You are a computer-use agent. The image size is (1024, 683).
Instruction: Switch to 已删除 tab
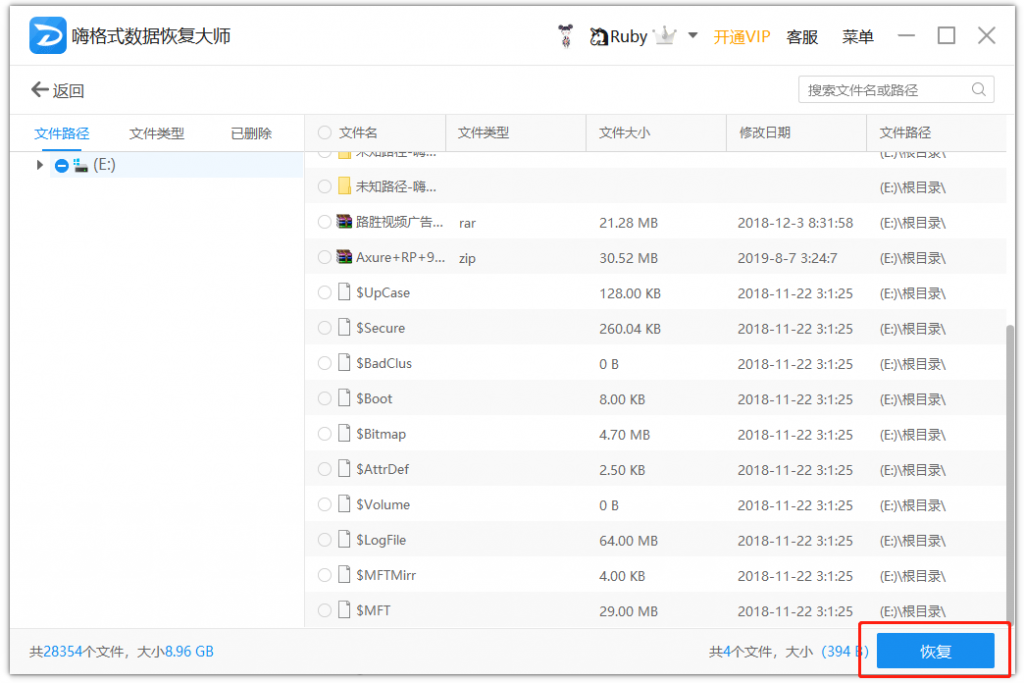click(251, 133)
